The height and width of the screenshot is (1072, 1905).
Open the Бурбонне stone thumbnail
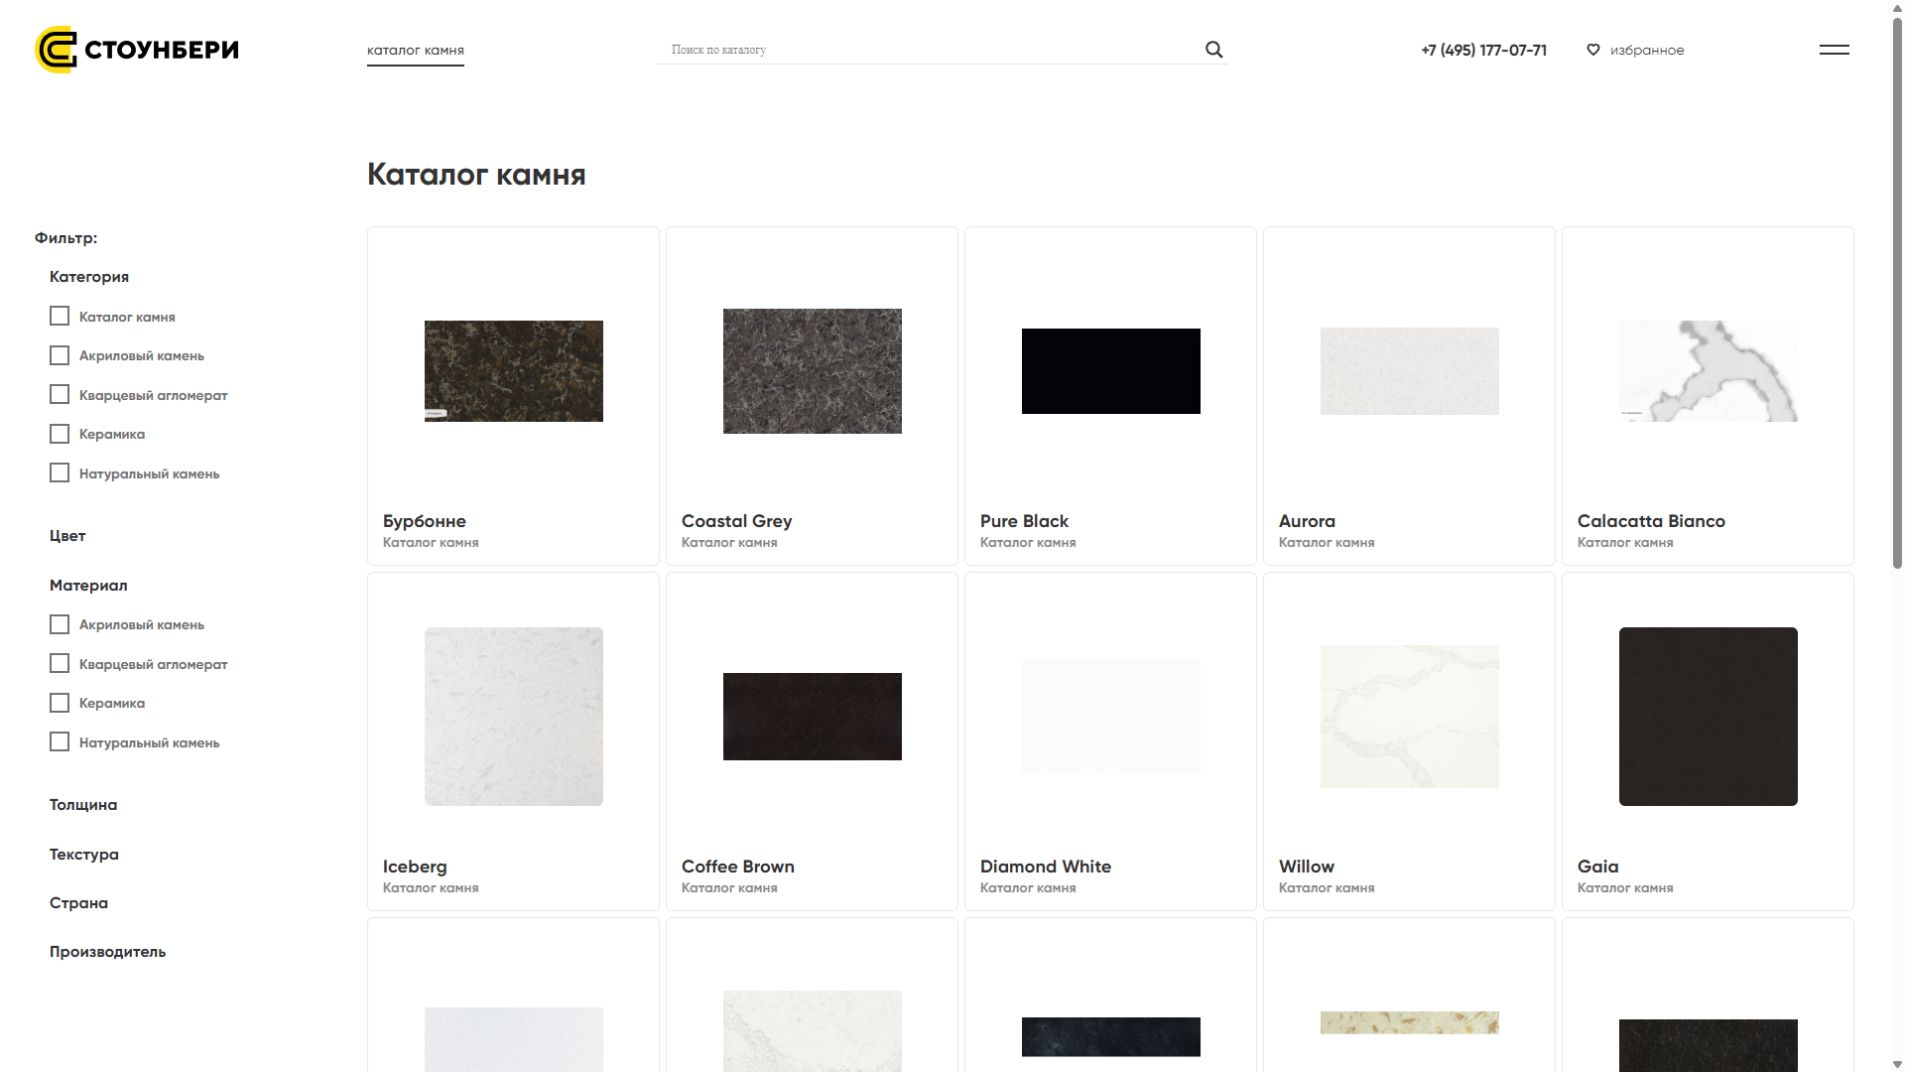tap(513, 371)
